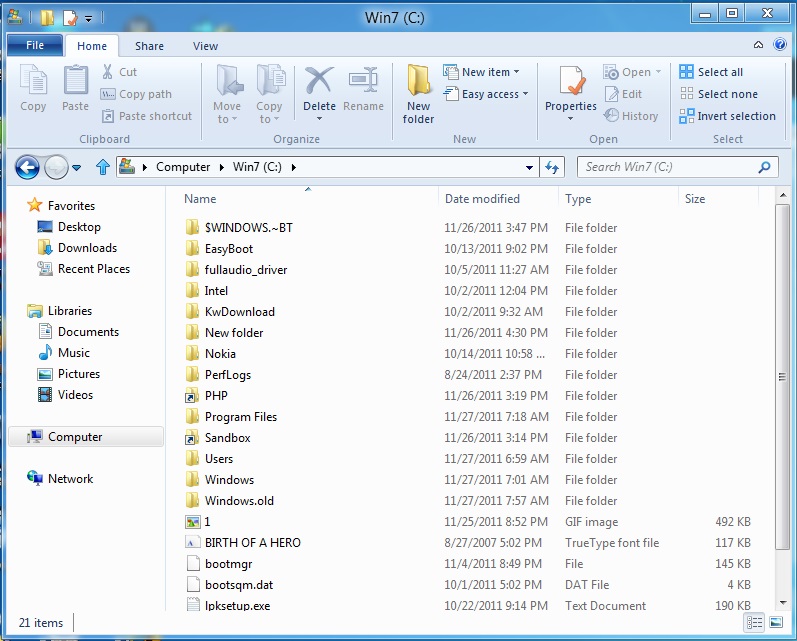Screen dimensions: 797x641
Task: Sort by Size column header
Action: click(695, 199)
